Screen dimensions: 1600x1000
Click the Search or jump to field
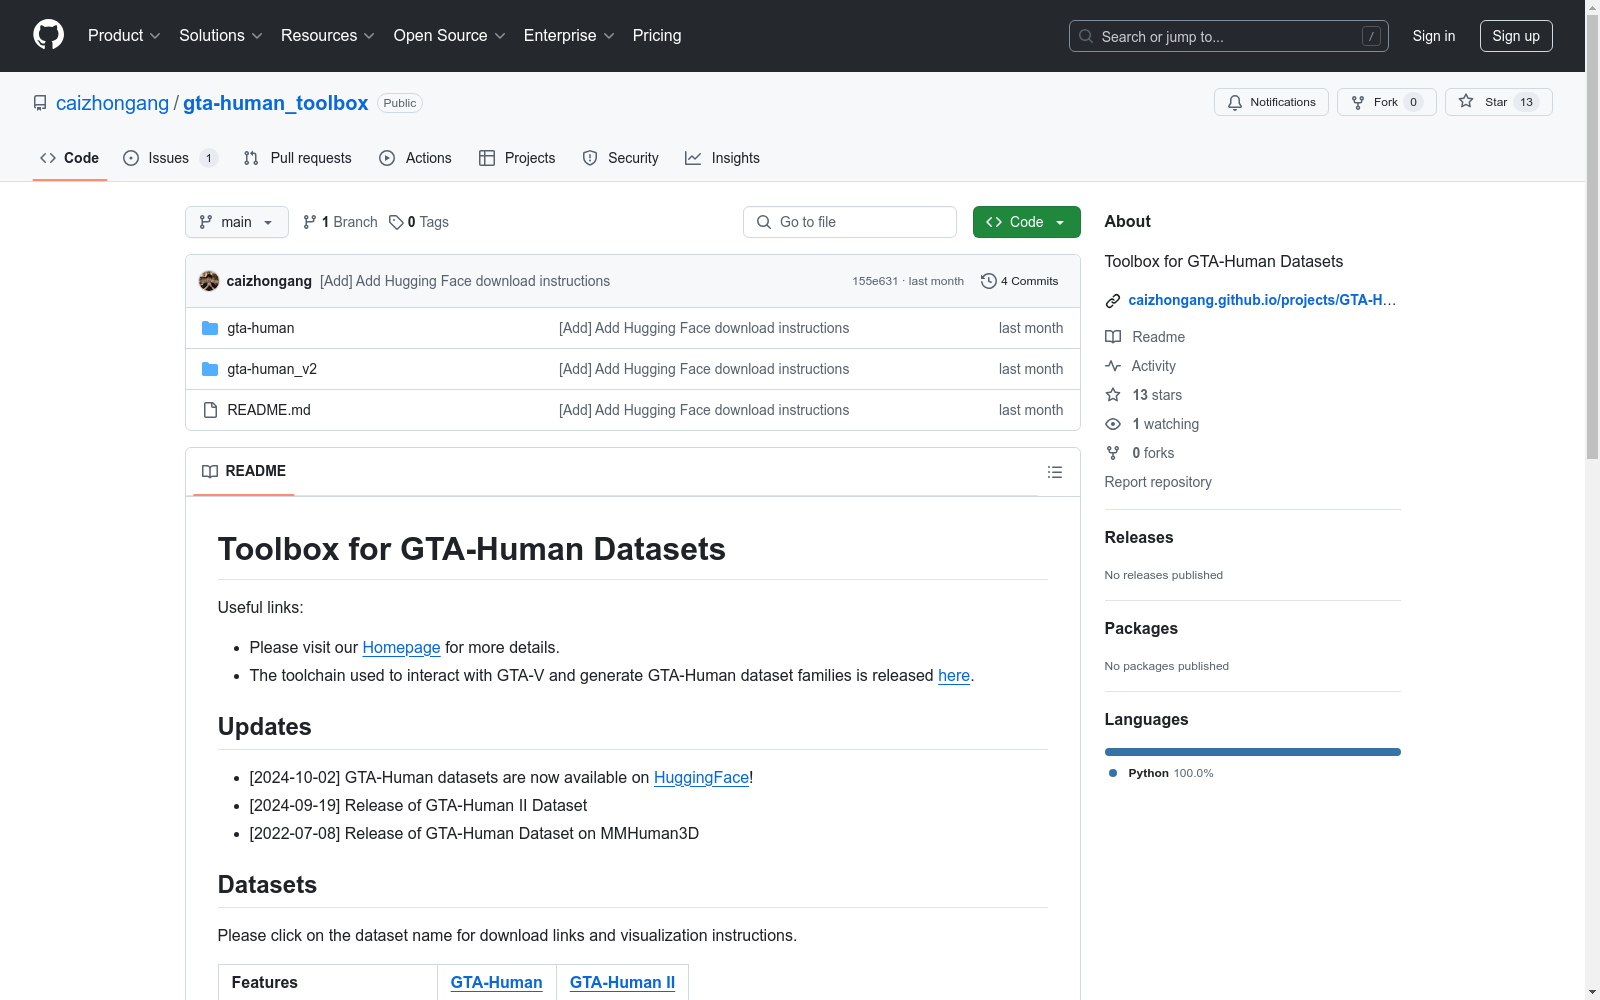pos(1228,36)
